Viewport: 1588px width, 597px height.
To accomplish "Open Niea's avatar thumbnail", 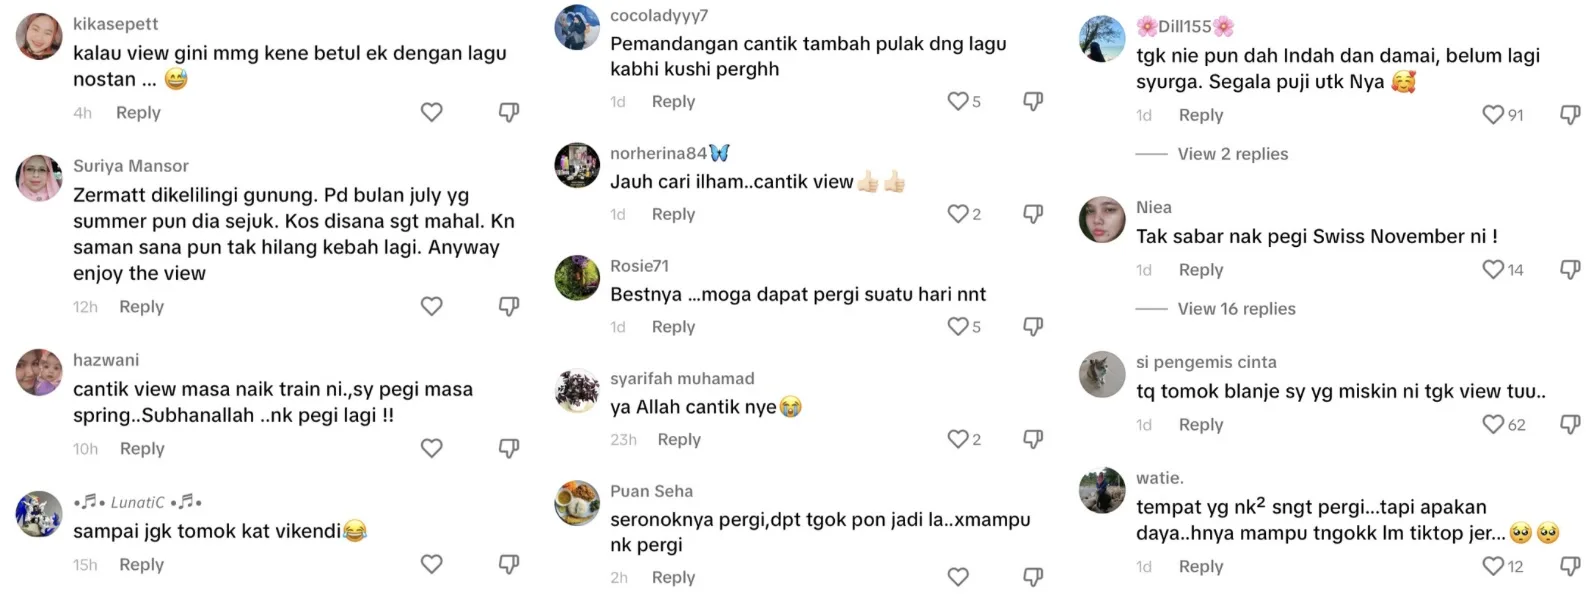I will [1102, 220].
